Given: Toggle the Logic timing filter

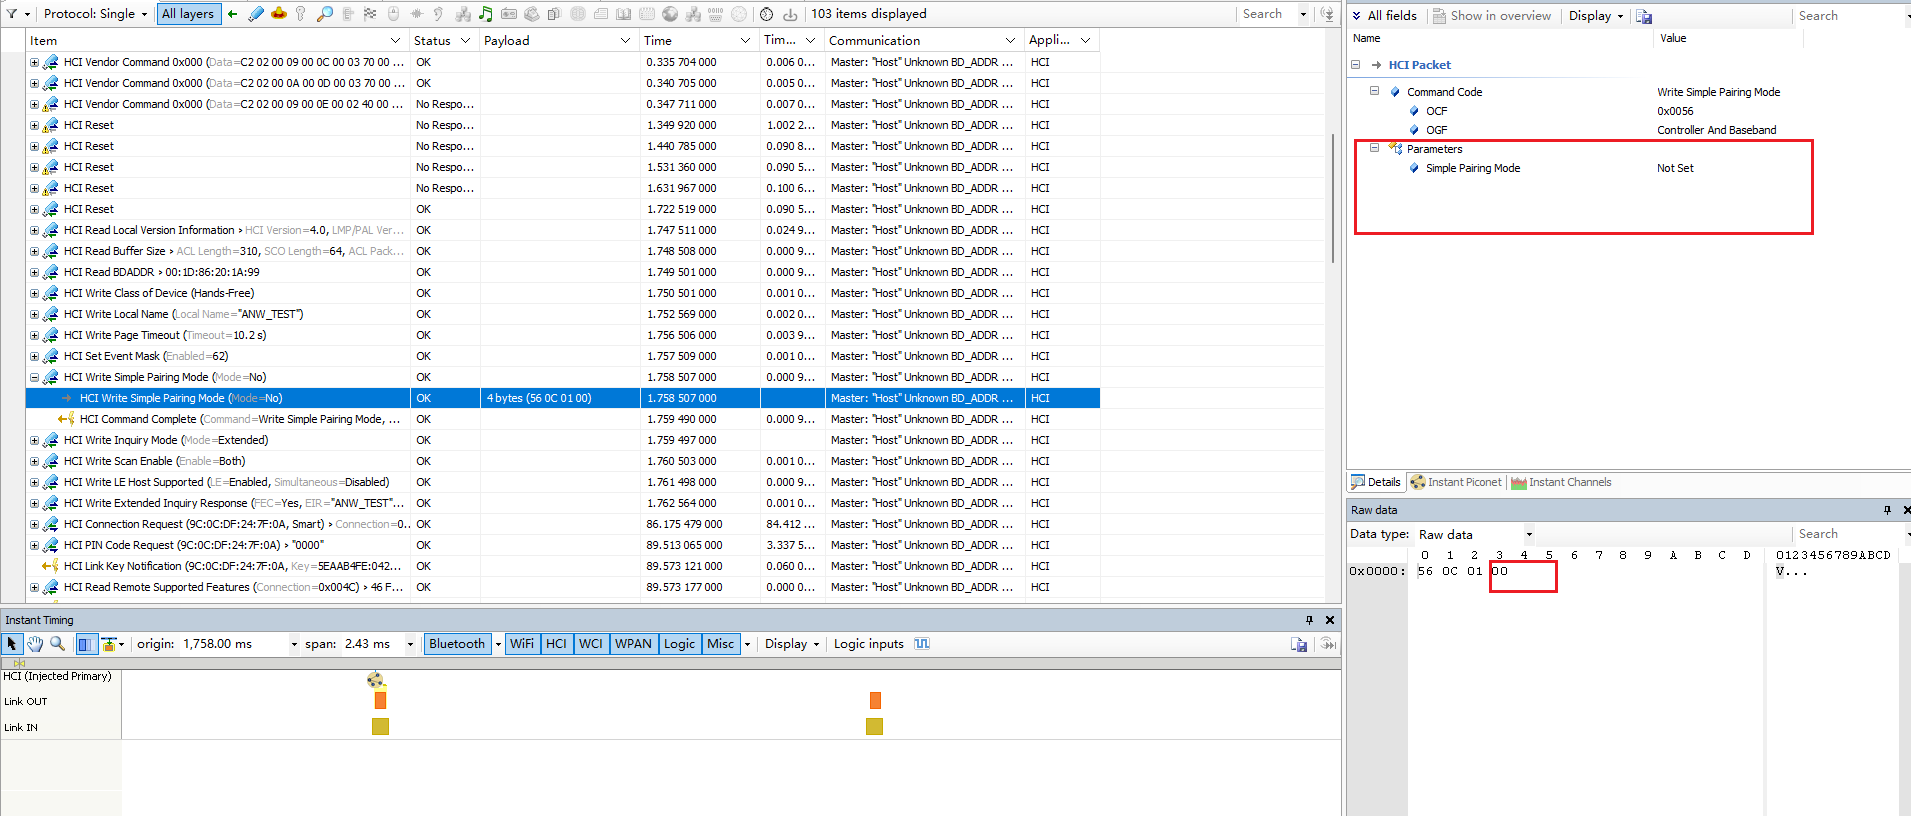Looking at the screenshot, I should (x=679, y=644).
